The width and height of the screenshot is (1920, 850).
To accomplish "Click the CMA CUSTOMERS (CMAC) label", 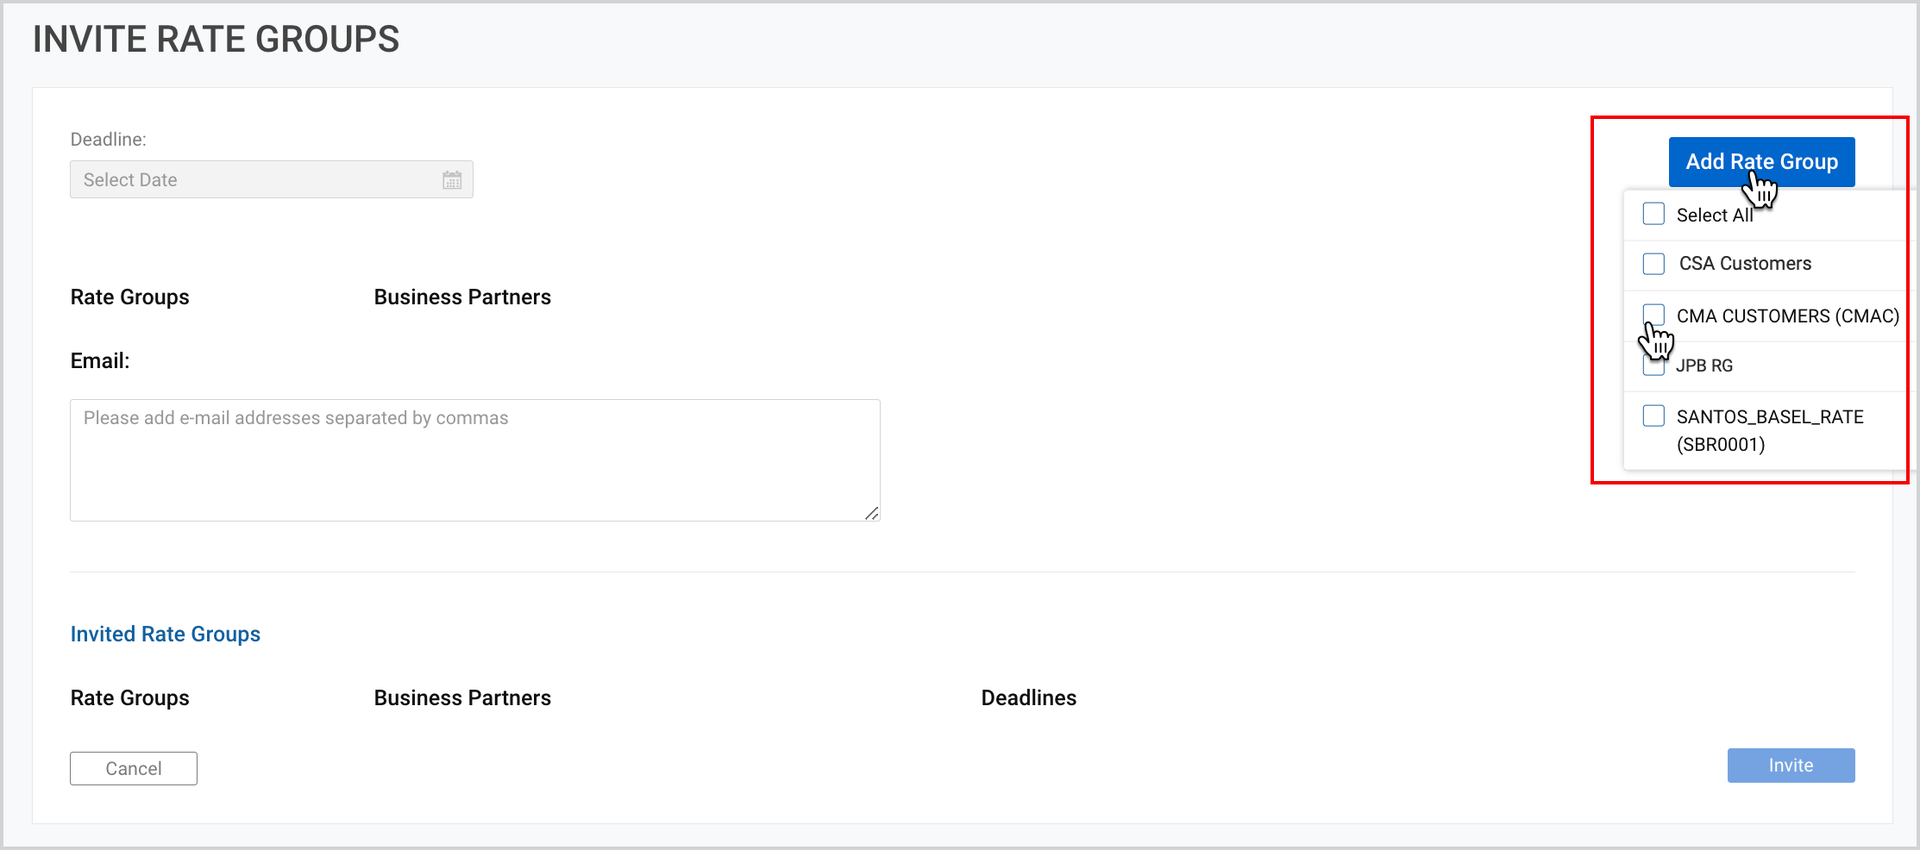I will pyautogui.click(x=1787, y=316).
